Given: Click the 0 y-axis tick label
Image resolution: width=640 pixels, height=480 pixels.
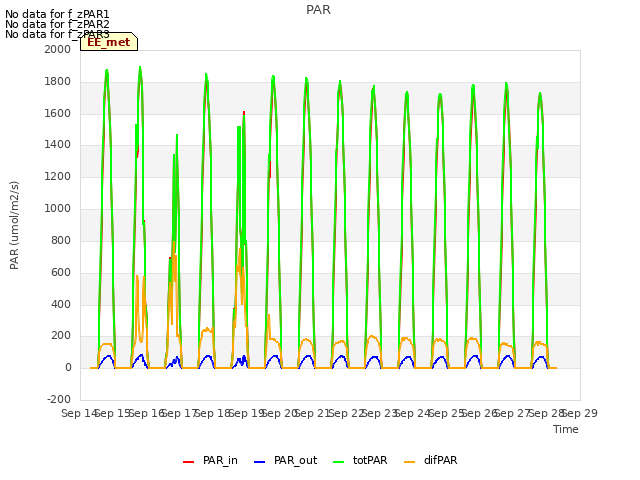Looking at the screenshot, I should (68, 368).
